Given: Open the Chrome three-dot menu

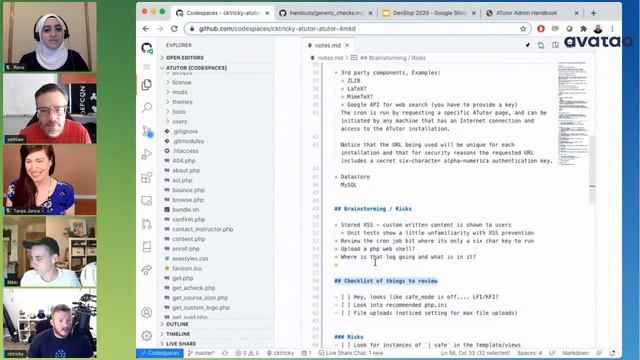Looking at the screenshot, I should click(x=612, y=29).
